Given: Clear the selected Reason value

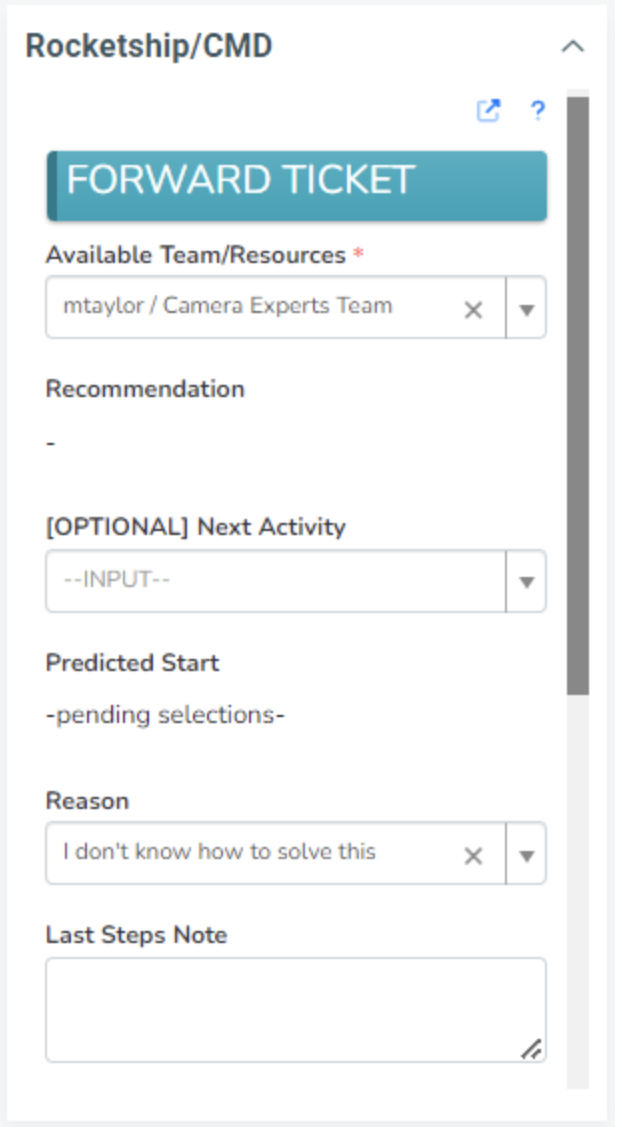Looking at the screenshot, I should (473, 856).
